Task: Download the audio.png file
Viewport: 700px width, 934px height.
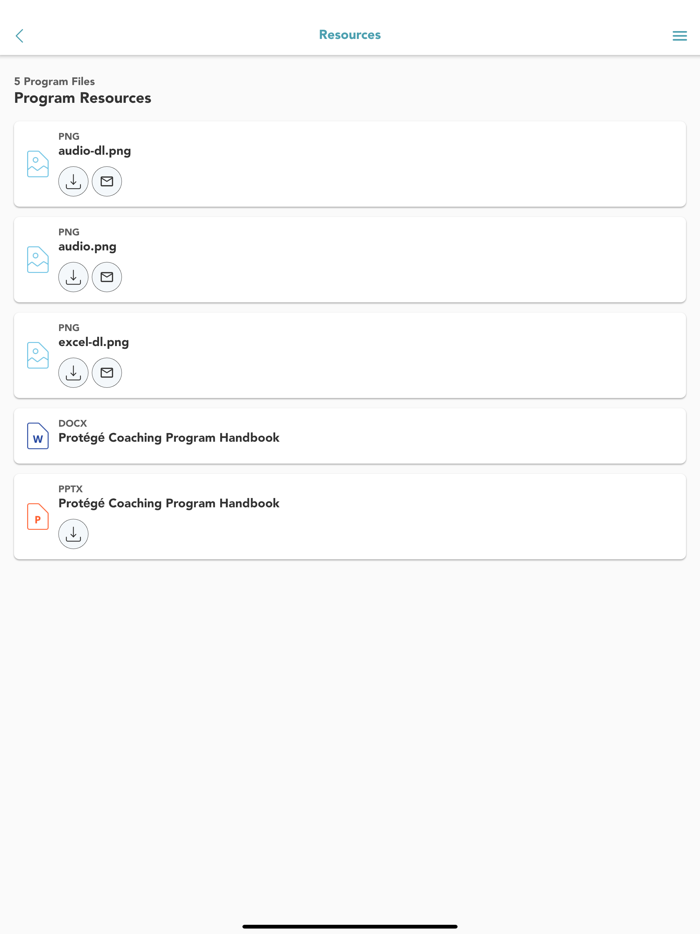Action: tap(73, 277)
